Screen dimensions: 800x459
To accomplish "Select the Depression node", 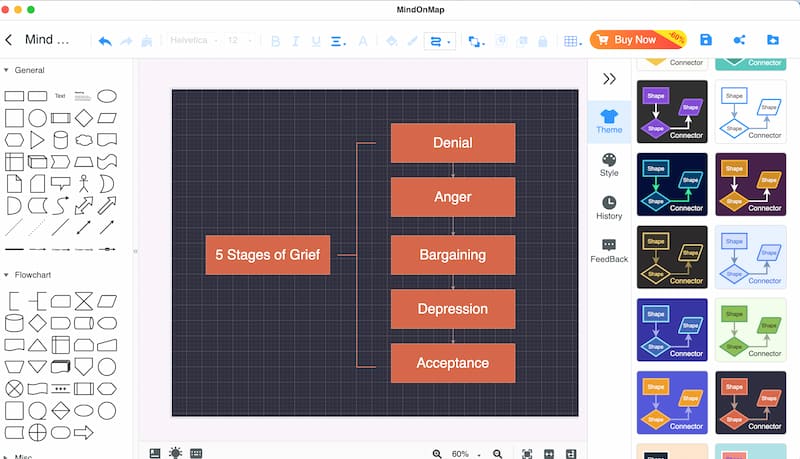I will click(453, 309).
